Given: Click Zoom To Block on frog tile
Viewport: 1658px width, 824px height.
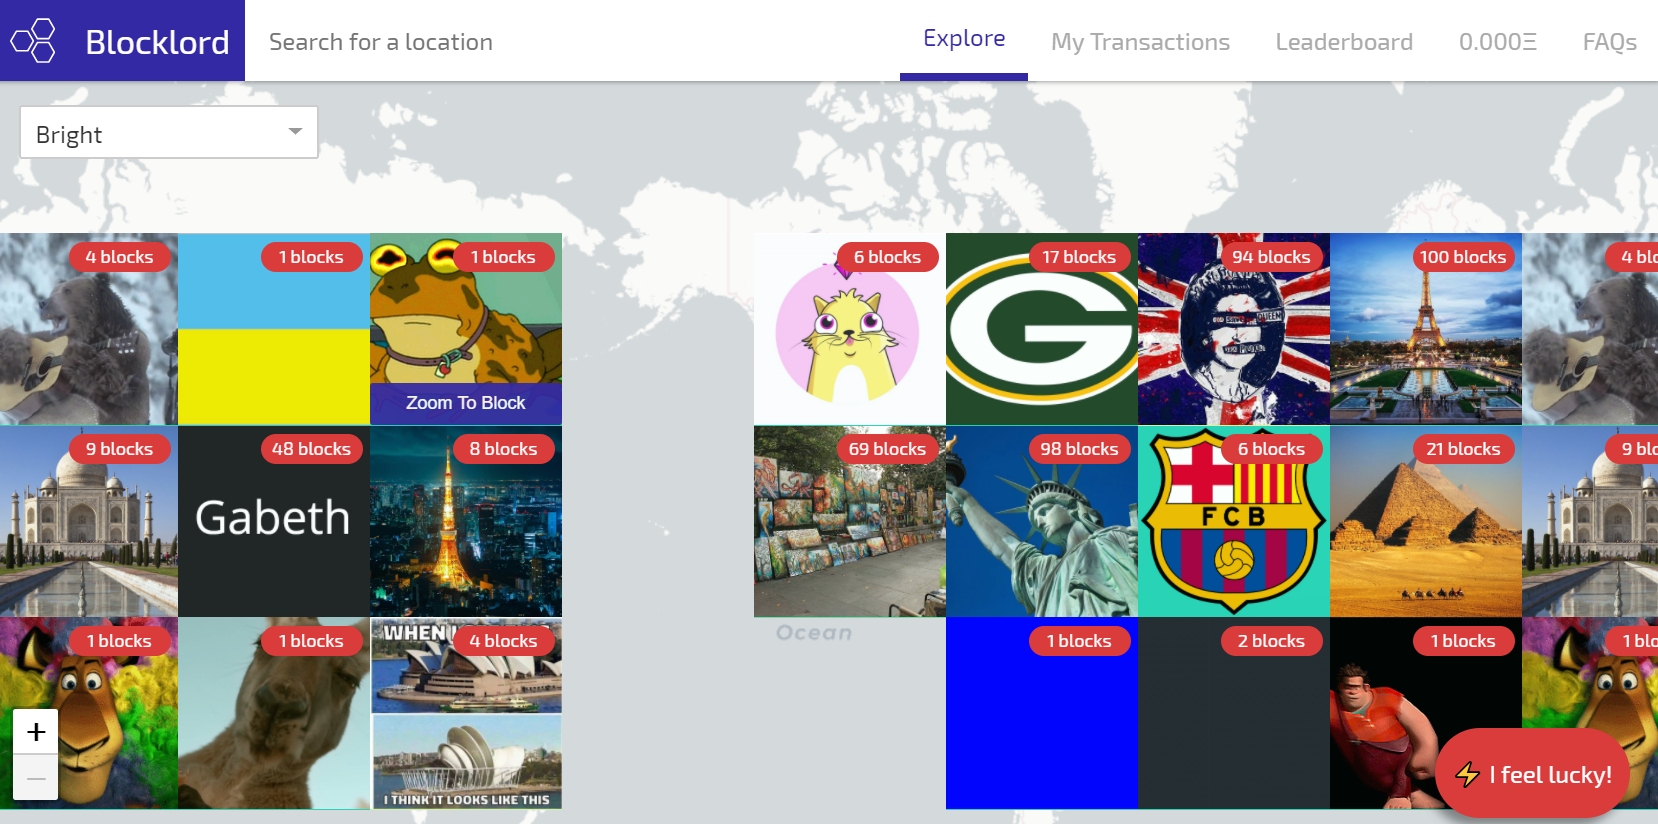Looking at the screenshot, I should (x=466, y=403).
